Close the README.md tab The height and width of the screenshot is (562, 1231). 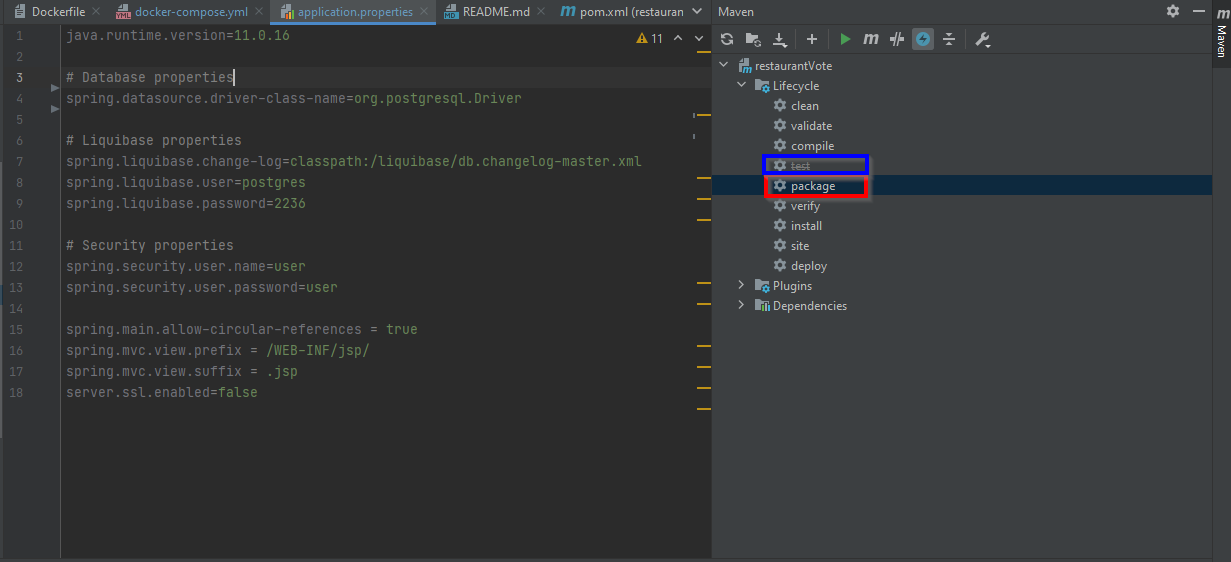(x=540, y=12)
